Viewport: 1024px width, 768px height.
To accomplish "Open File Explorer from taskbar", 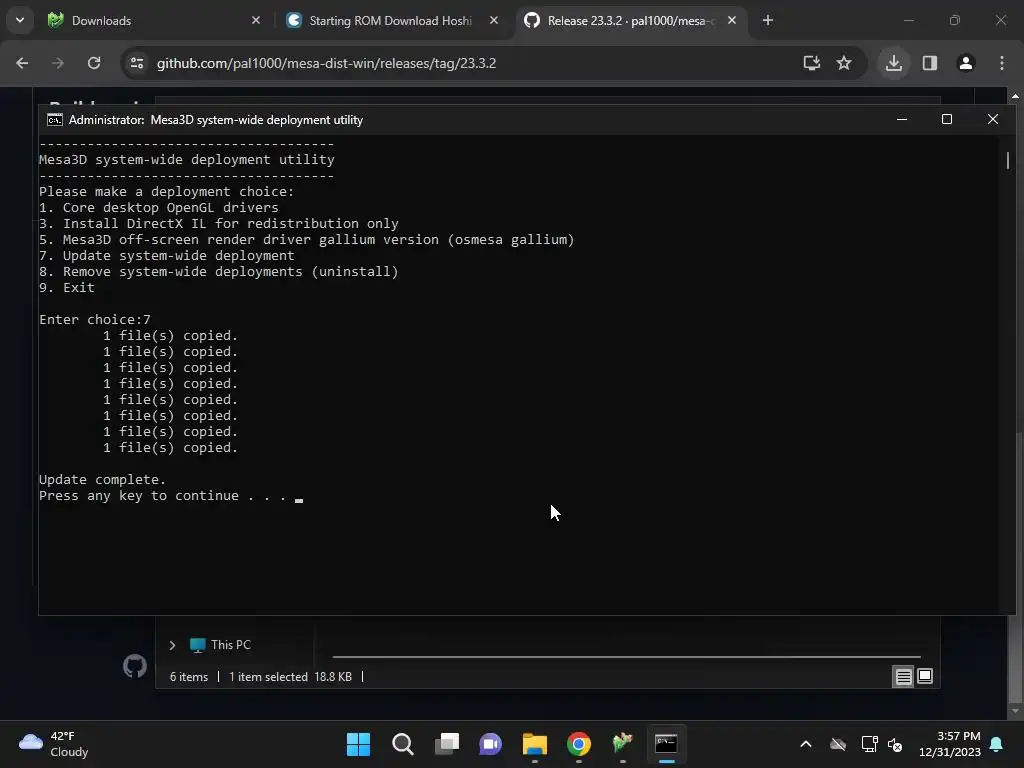I will [x=535, y=744].
